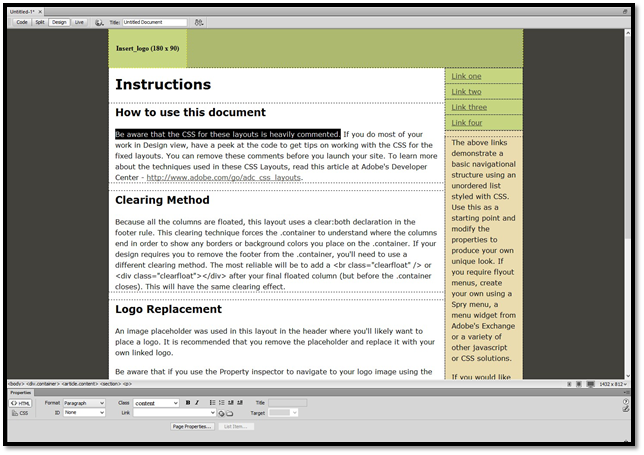
Task: Switch to Split view
Action: (x=39, y=23)
